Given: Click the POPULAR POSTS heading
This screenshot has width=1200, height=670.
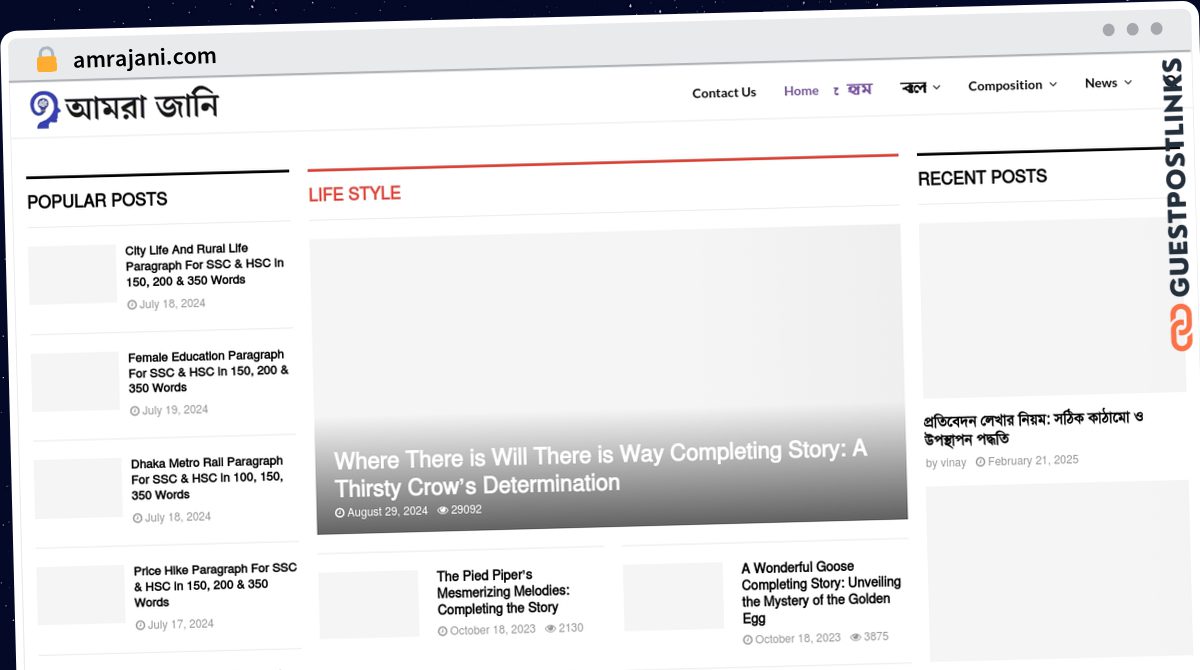Looking at the screenshot, I should tap(97, 200).
